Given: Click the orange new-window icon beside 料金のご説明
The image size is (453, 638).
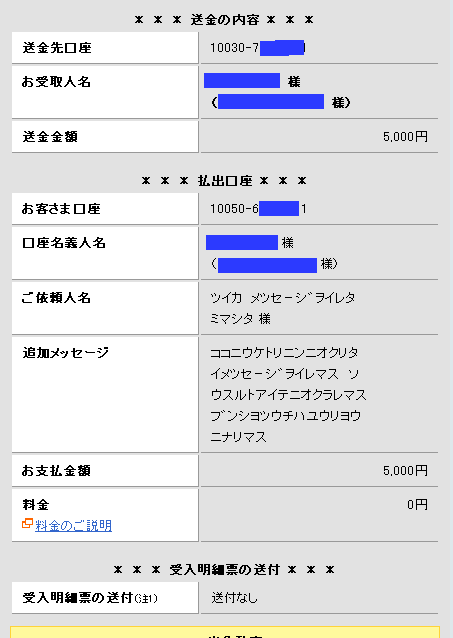Looking at the screenshot, I should pos(27,524).
